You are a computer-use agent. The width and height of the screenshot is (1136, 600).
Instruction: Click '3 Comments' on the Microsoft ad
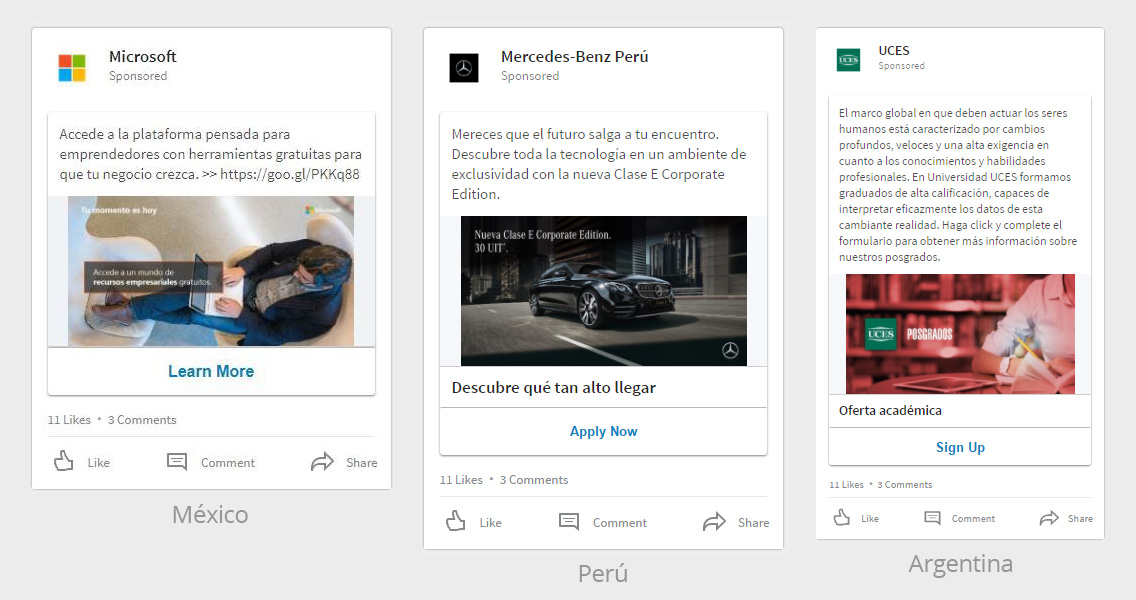coord(142,420)
